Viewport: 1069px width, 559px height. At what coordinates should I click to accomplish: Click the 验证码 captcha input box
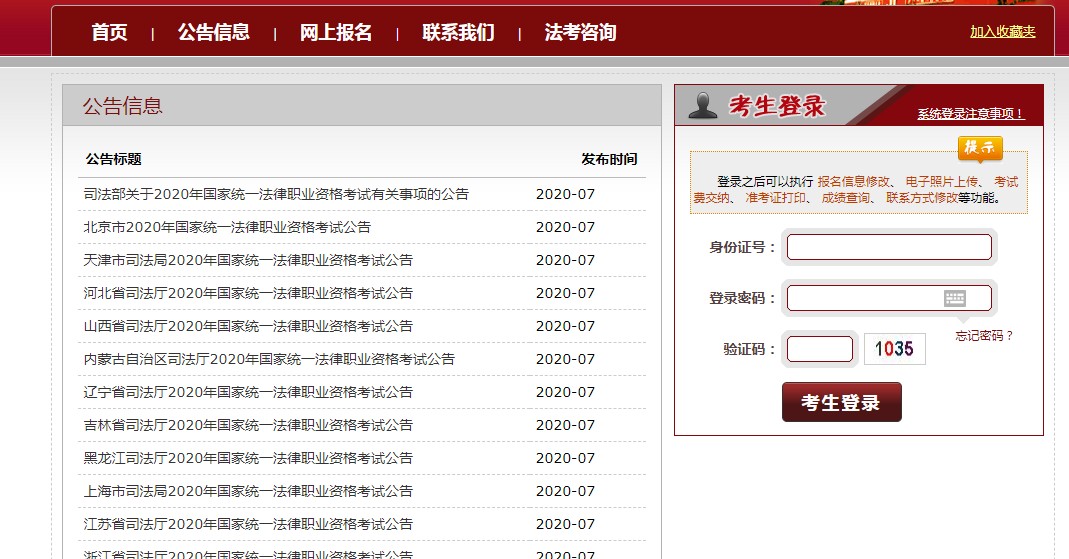coord(819,349)
